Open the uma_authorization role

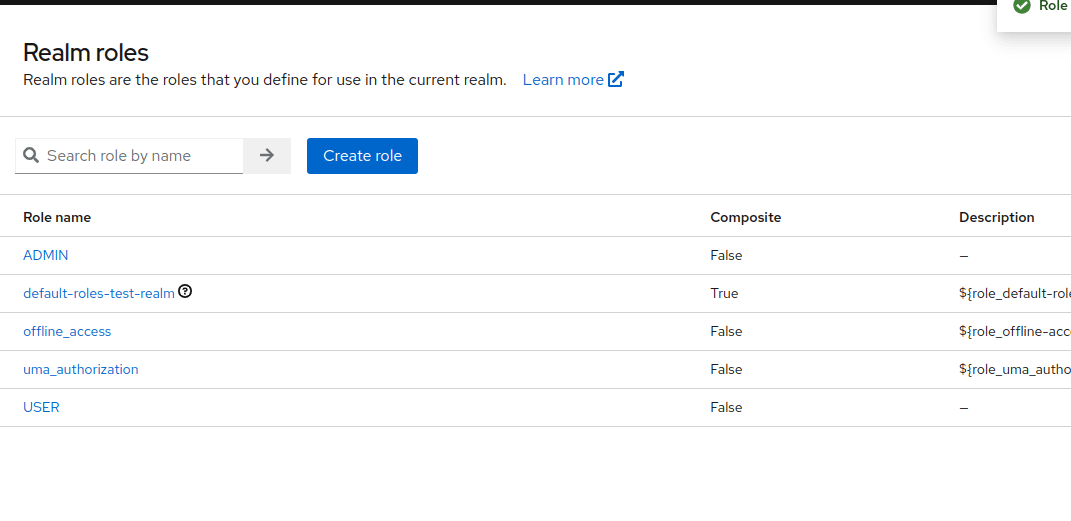[81, 369]
